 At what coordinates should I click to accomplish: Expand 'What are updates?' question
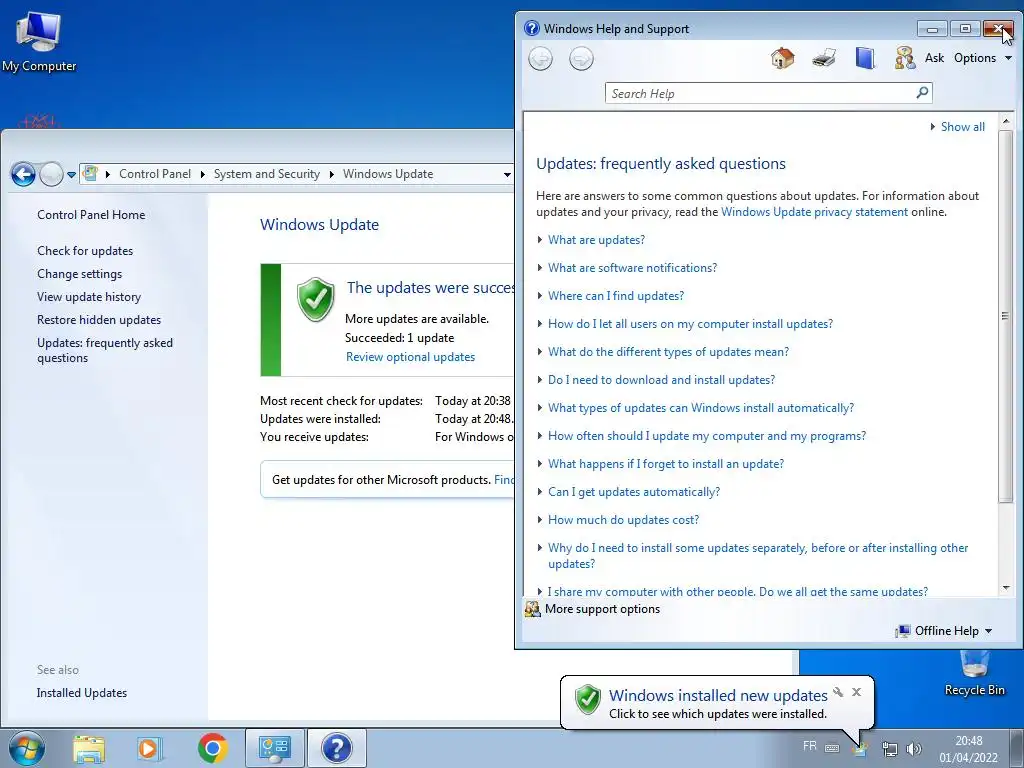596,240
